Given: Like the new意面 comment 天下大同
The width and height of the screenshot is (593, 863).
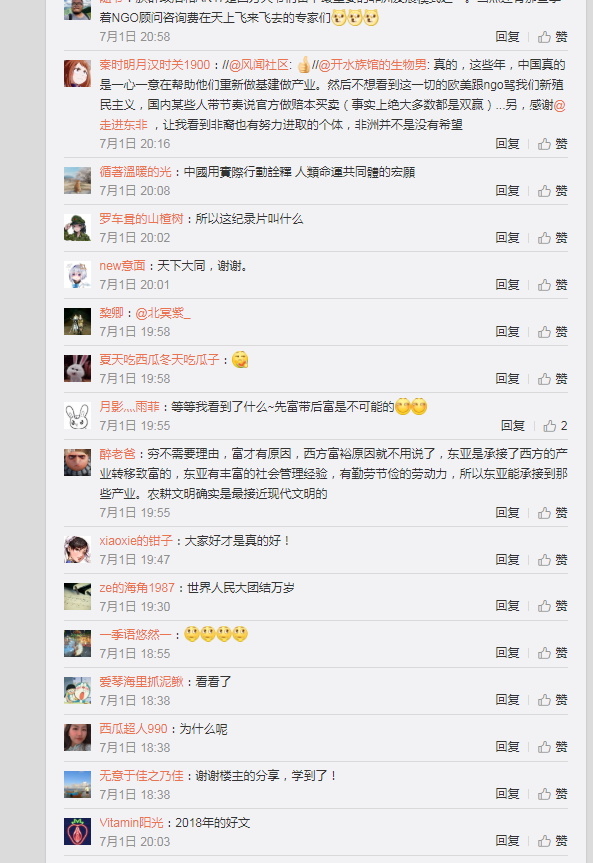Looking at the screenshot, I should click(552, 285).
